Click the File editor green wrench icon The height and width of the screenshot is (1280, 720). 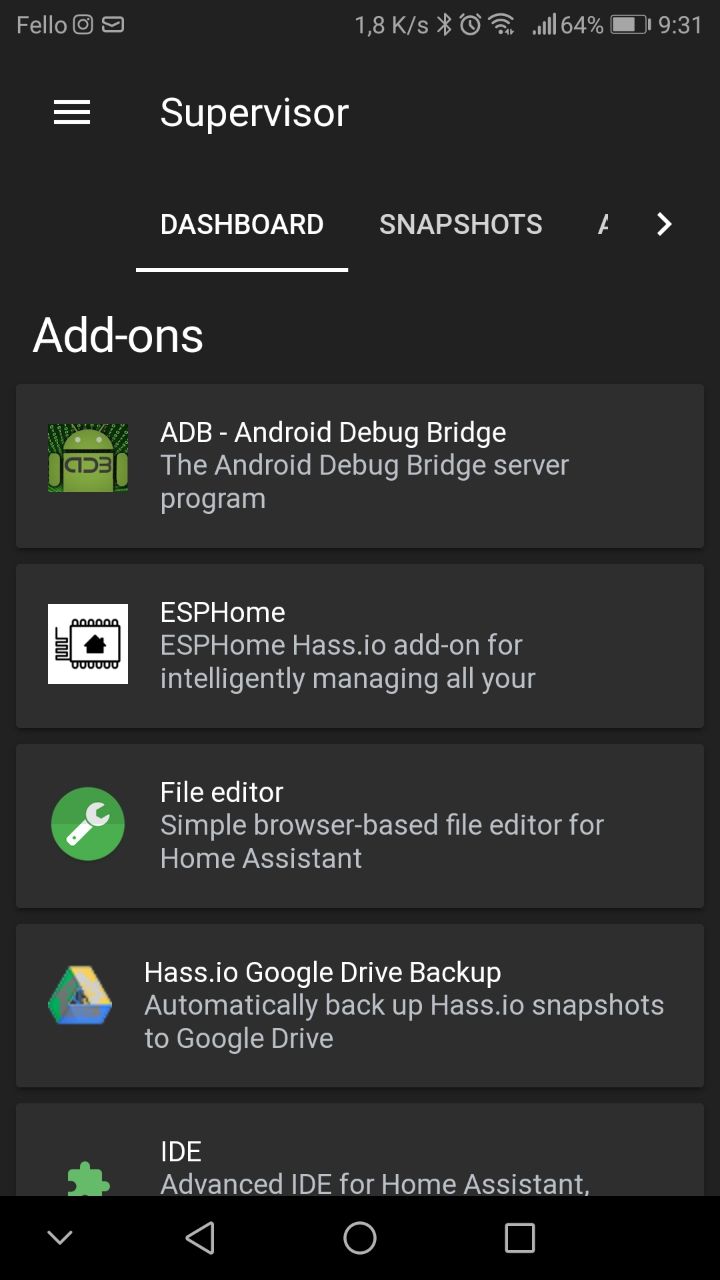tap(88, 824)
